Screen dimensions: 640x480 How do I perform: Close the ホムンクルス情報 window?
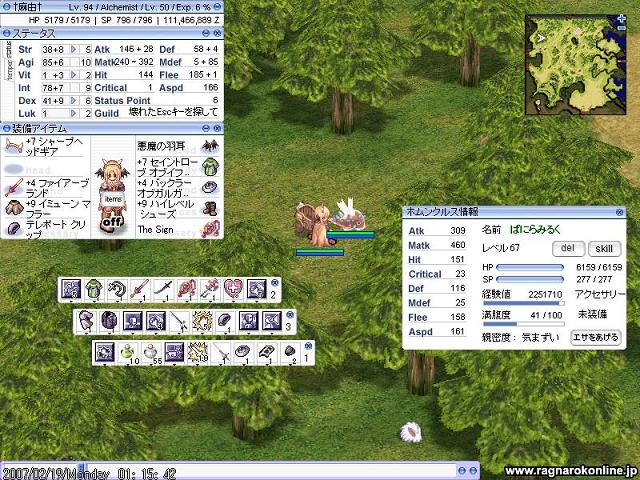pyautogui.click(x=619, y=212)
